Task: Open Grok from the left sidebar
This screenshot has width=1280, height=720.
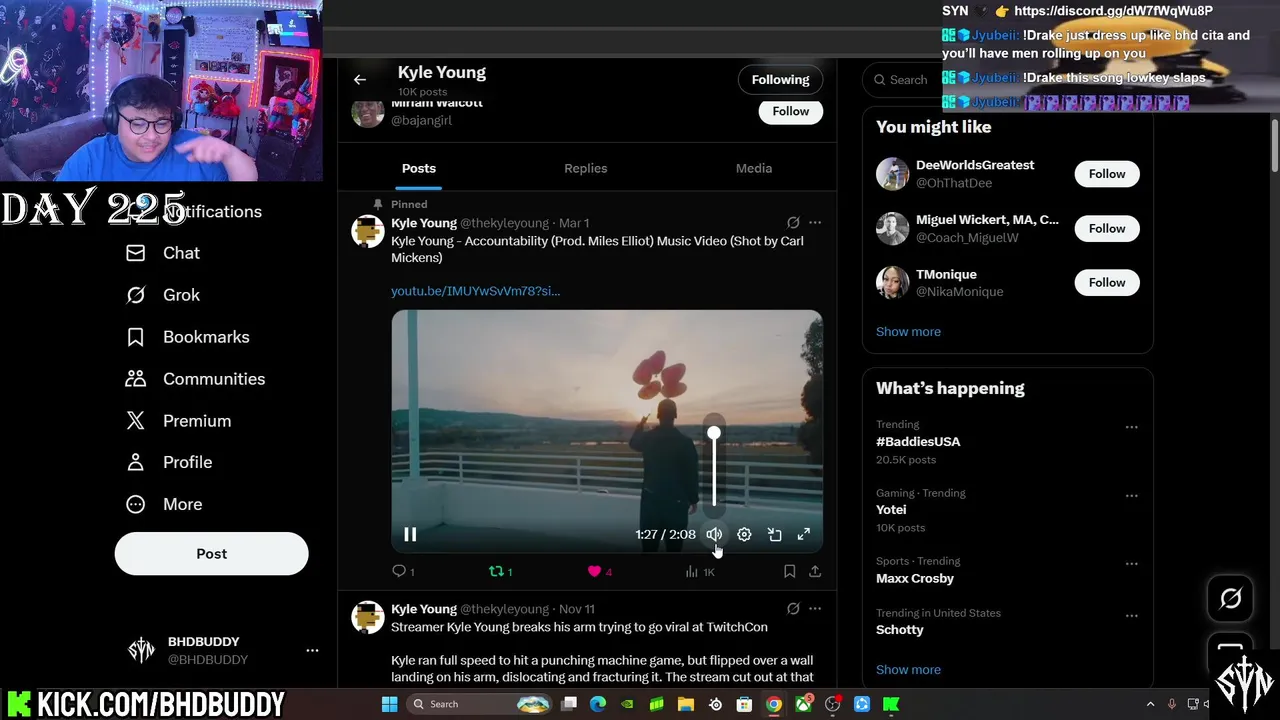Action: [163, 295]
